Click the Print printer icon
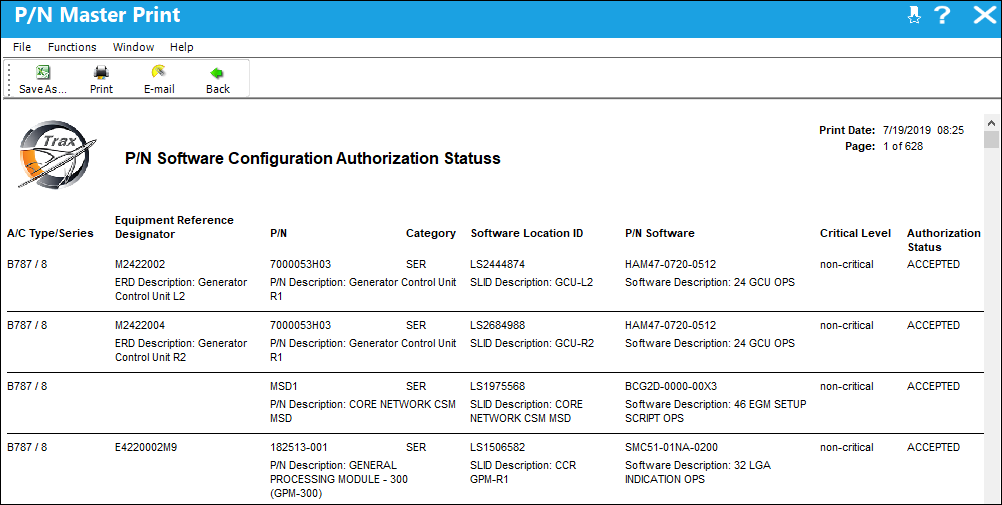1002x505 pixels. click(x=101, y=72)
